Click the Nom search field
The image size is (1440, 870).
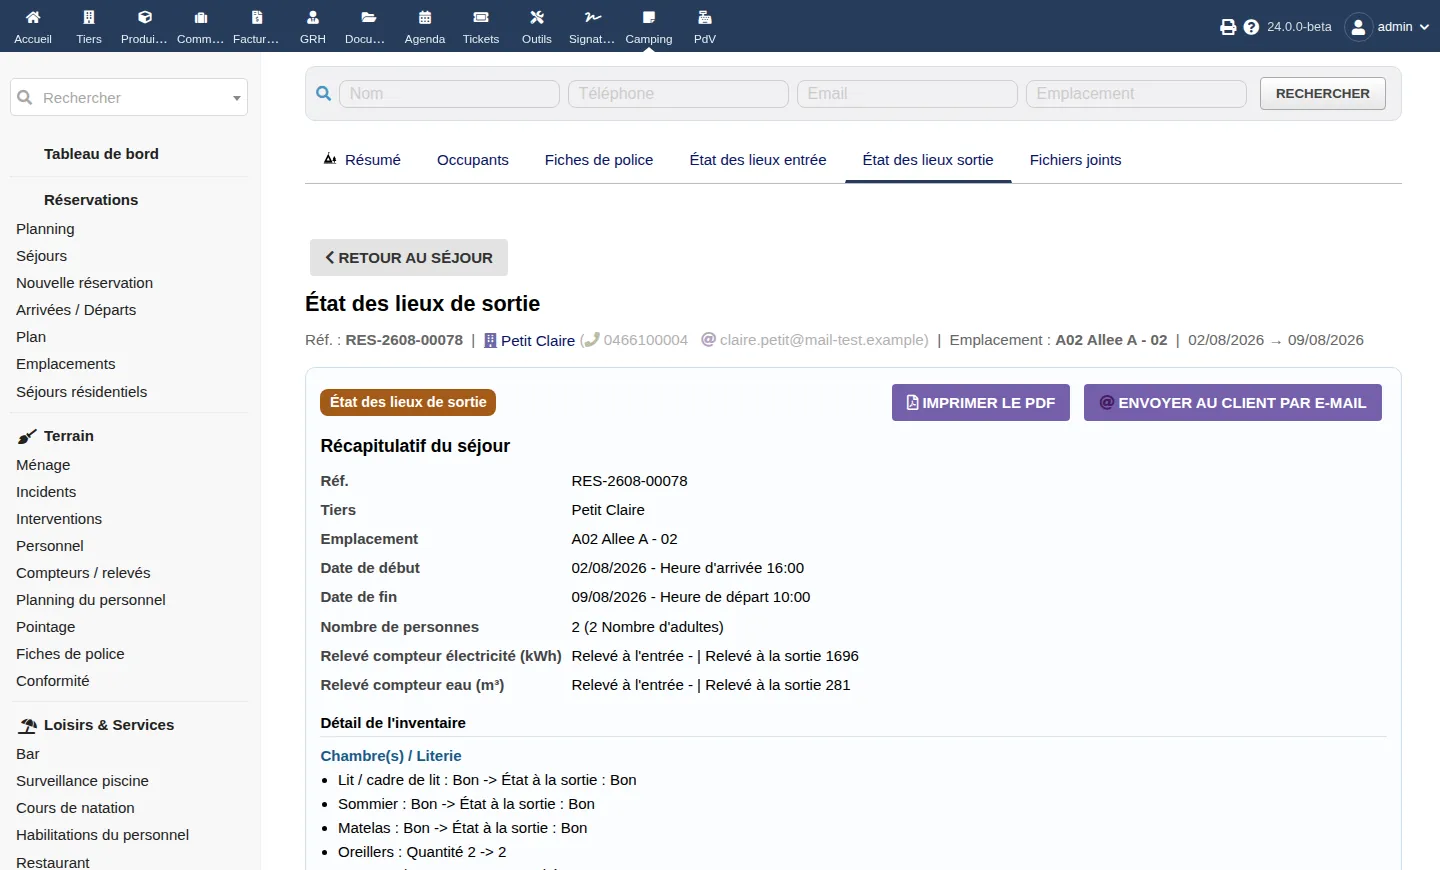(x=449, y=94)
